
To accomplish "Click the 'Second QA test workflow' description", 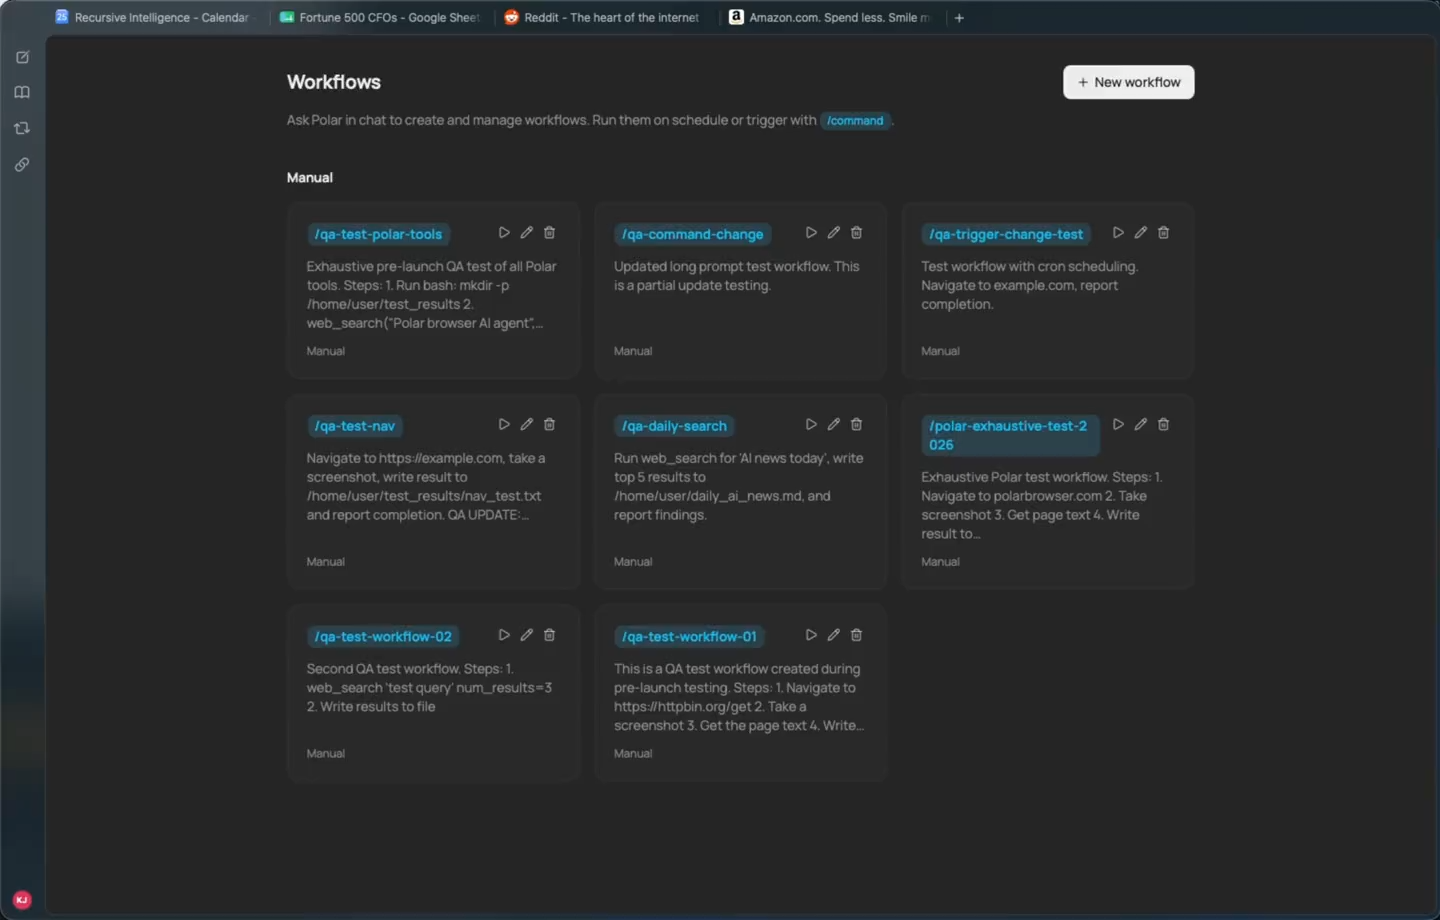I will point(430,688).
